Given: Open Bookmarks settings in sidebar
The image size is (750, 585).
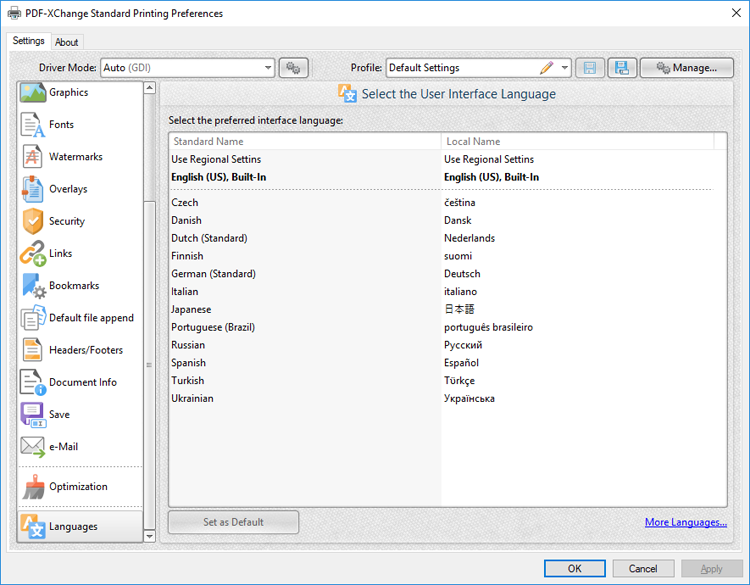Looking at the screenshot, I should pos(74,286).
